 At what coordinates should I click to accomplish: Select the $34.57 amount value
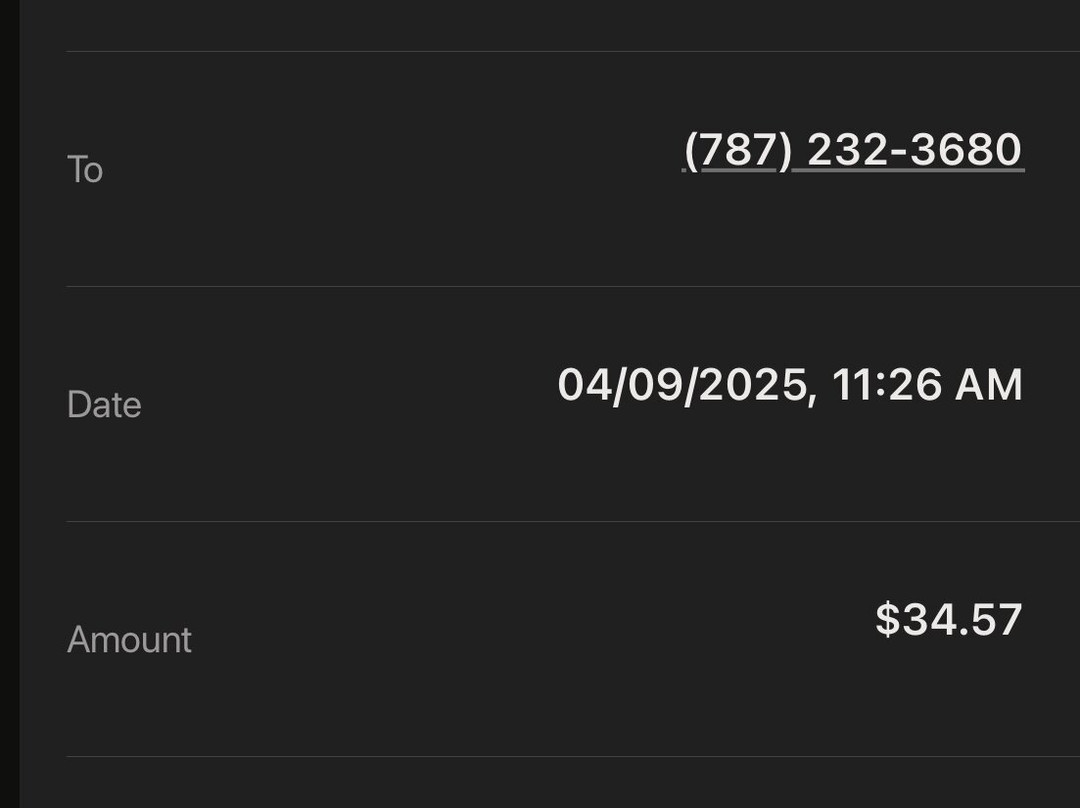948,619
